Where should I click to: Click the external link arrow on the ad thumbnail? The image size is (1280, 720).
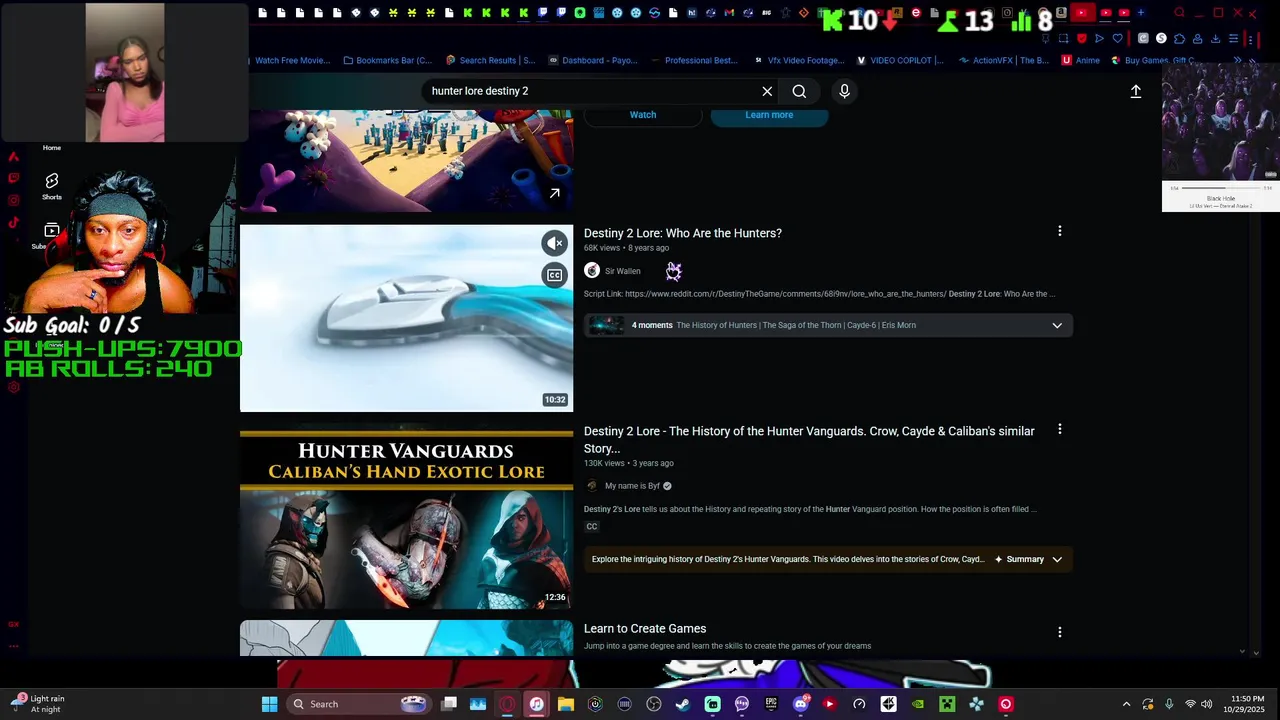pyautogui.click(x=554, y=193)
